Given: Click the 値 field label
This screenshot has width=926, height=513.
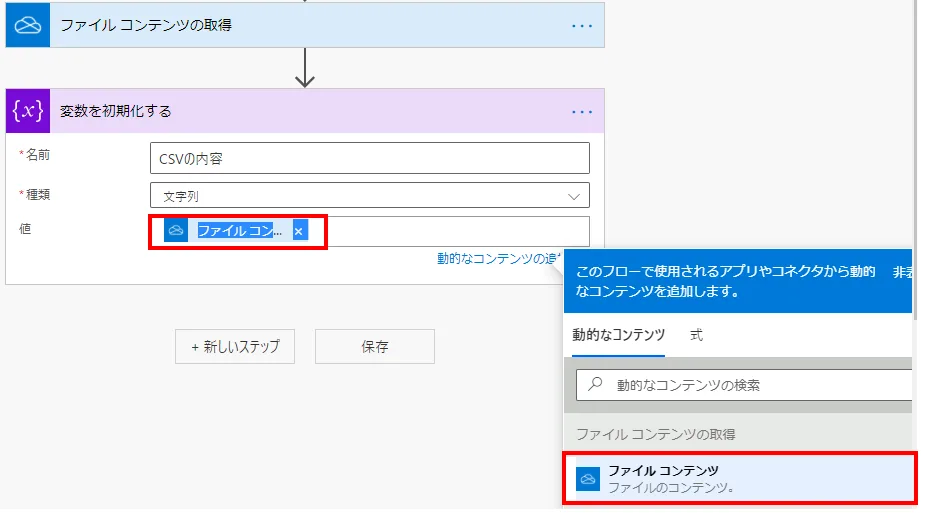Looking at the screenshot, I should [25, 229].
